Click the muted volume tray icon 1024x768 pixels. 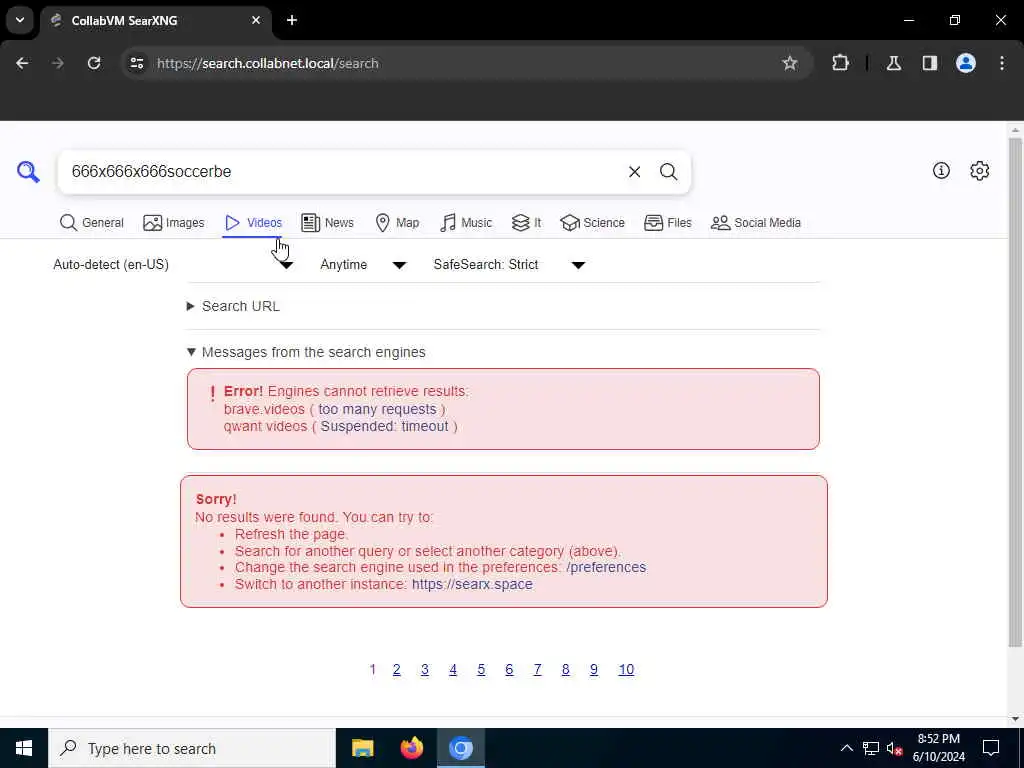tap(894, 748)
